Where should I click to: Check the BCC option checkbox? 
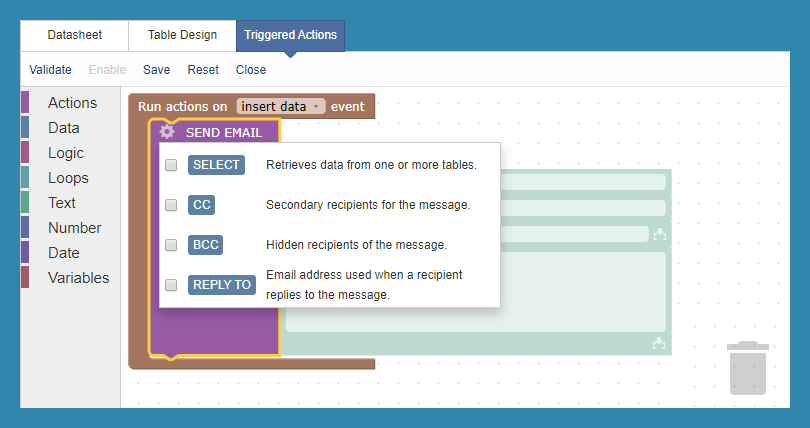click(x=171, y=244)
